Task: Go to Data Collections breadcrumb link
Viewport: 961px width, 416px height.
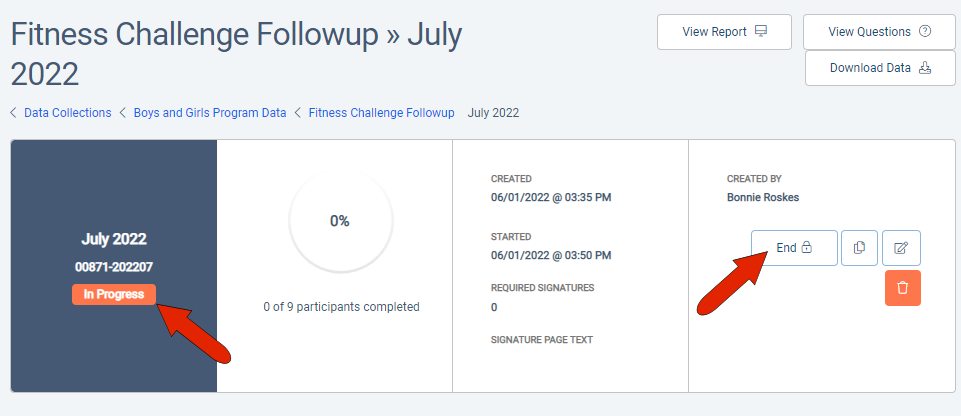Action: coord(67,113)
